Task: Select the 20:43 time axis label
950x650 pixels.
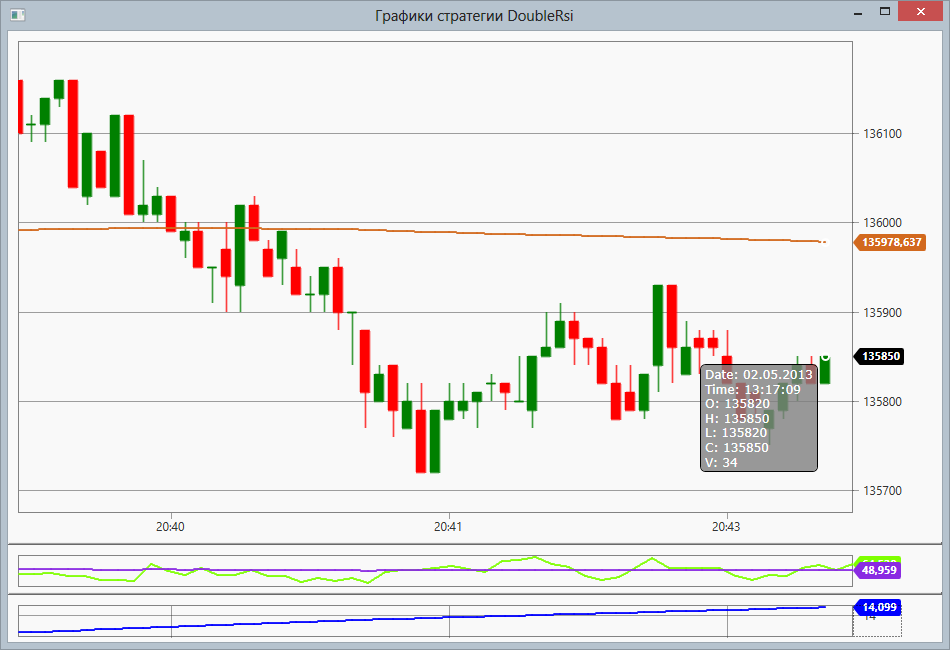Action: pos(726,526)
